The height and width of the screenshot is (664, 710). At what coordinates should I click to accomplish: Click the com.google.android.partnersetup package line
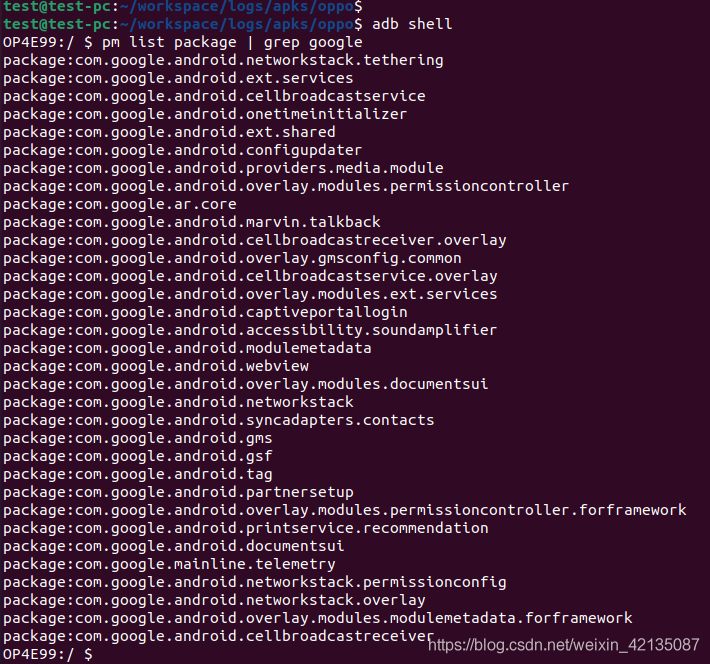tap(178, 492)
